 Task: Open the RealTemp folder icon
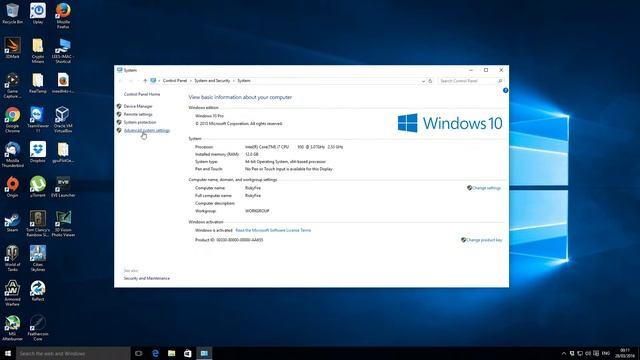(x=38, y=83)
